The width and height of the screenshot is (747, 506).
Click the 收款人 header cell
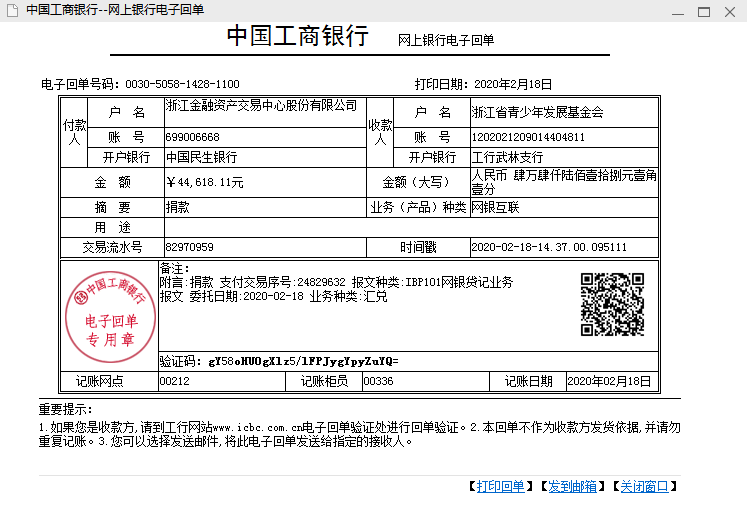tap(380, 132)
